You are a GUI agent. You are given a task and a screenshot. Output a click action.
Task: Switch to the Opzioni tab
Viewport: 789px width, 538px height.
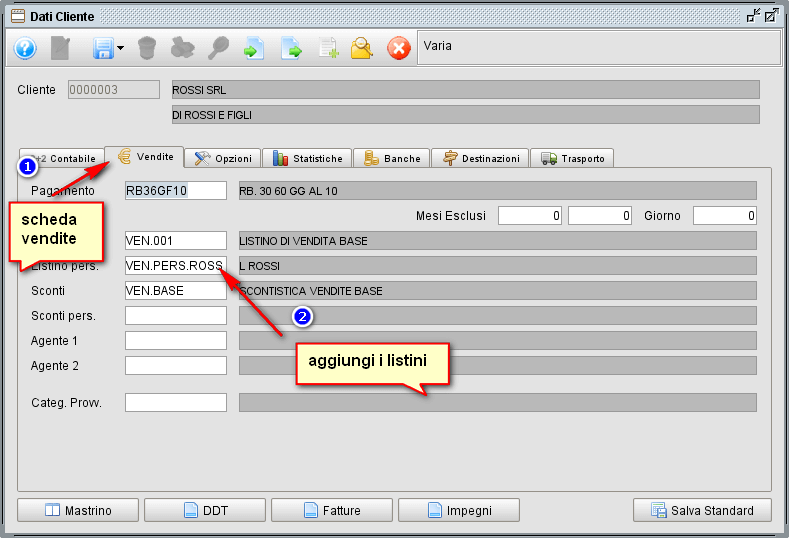click(x=223, y=158)
